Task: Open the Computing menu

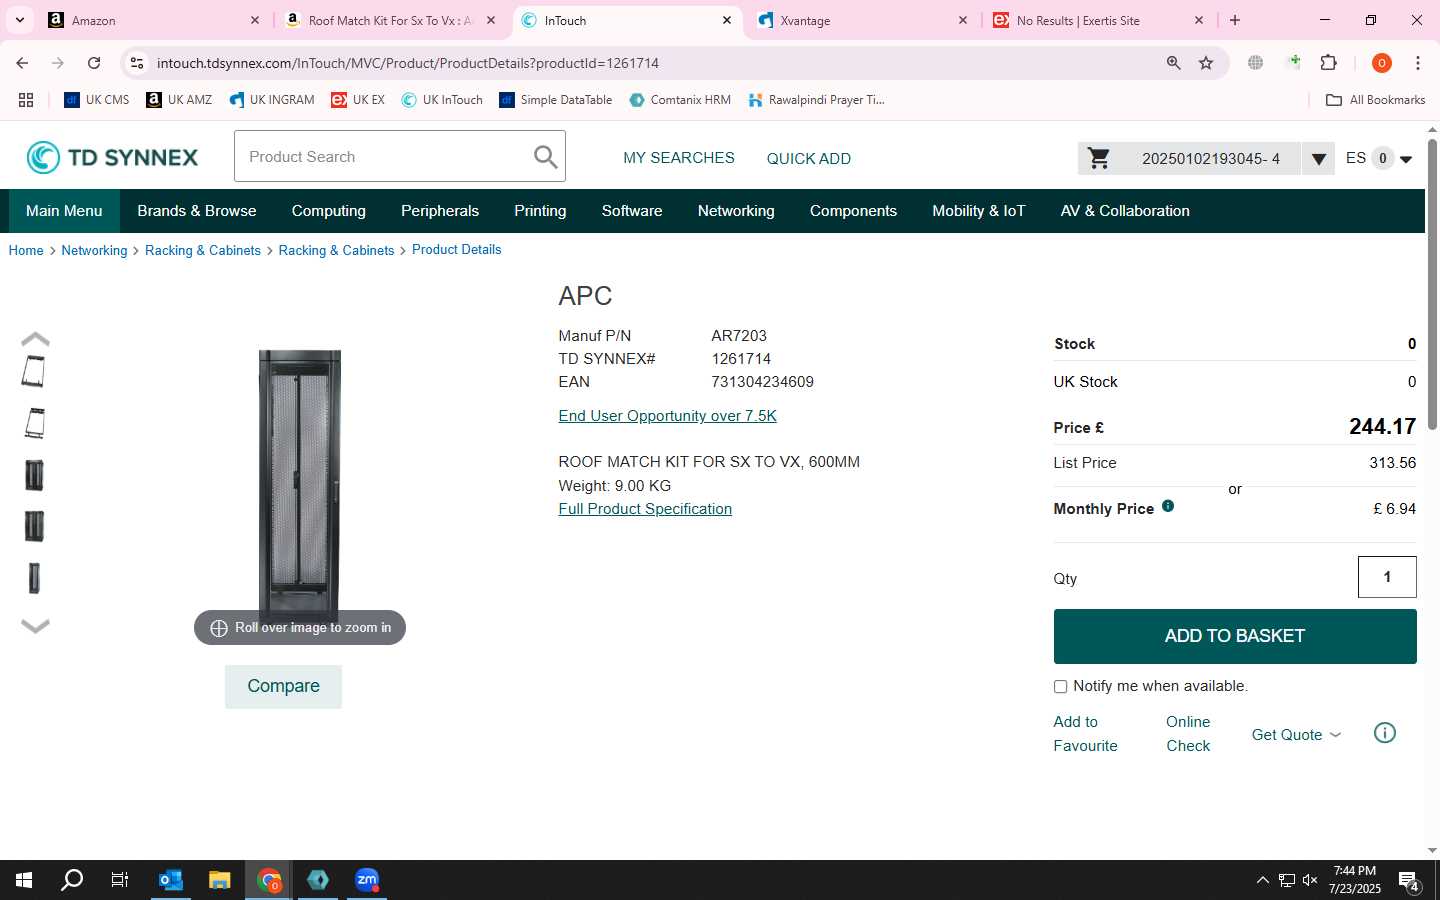Action: (x=329, y=211)
